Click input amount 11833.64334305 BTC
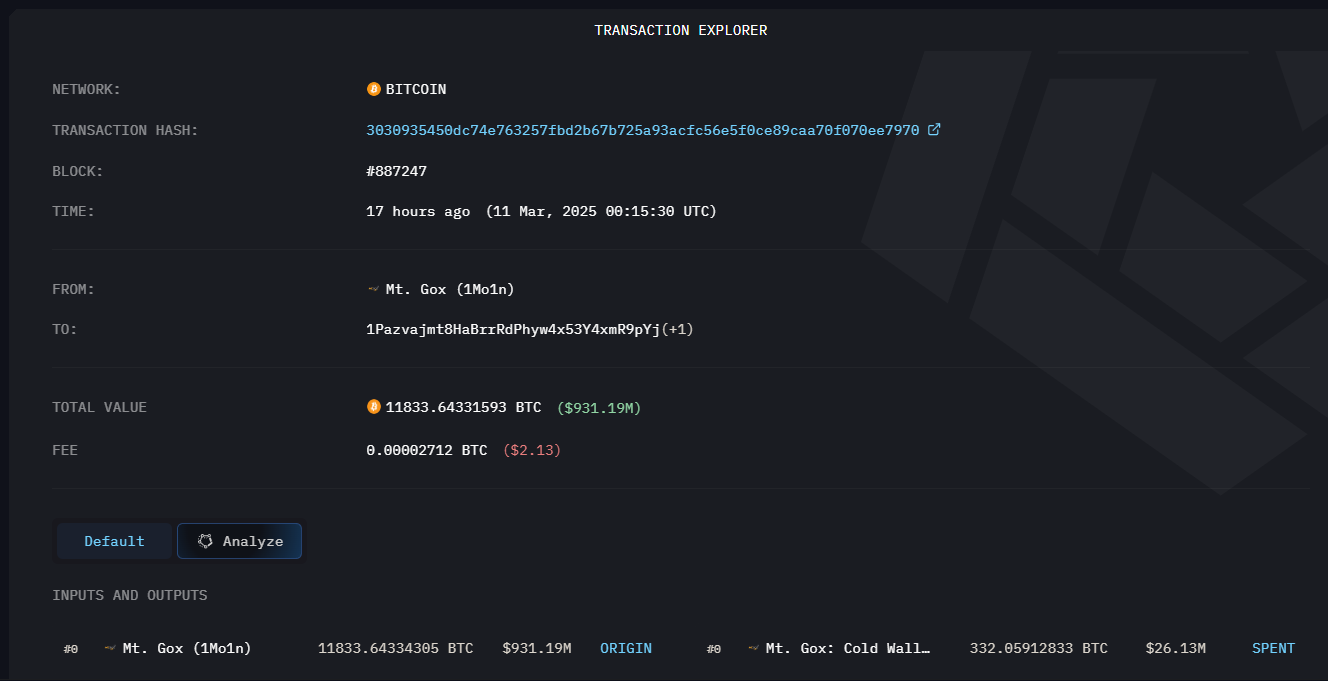 tap(396, 648)
